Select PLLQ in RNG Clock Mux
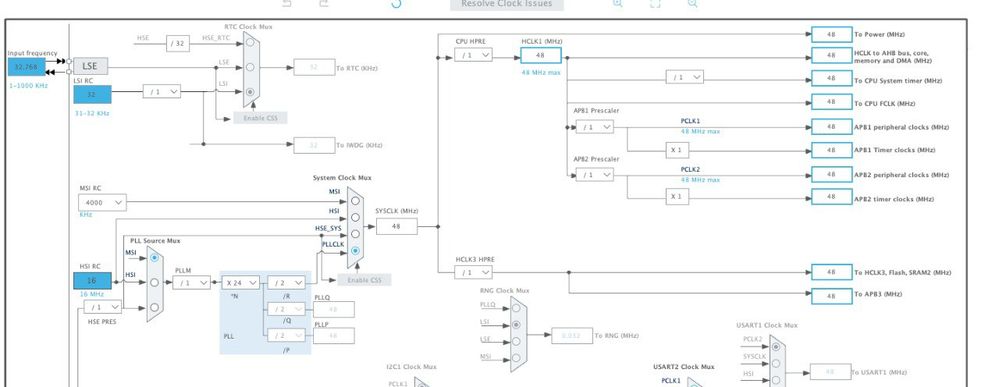999x387 pixels. pyautogui.click(x=517, y=309)
